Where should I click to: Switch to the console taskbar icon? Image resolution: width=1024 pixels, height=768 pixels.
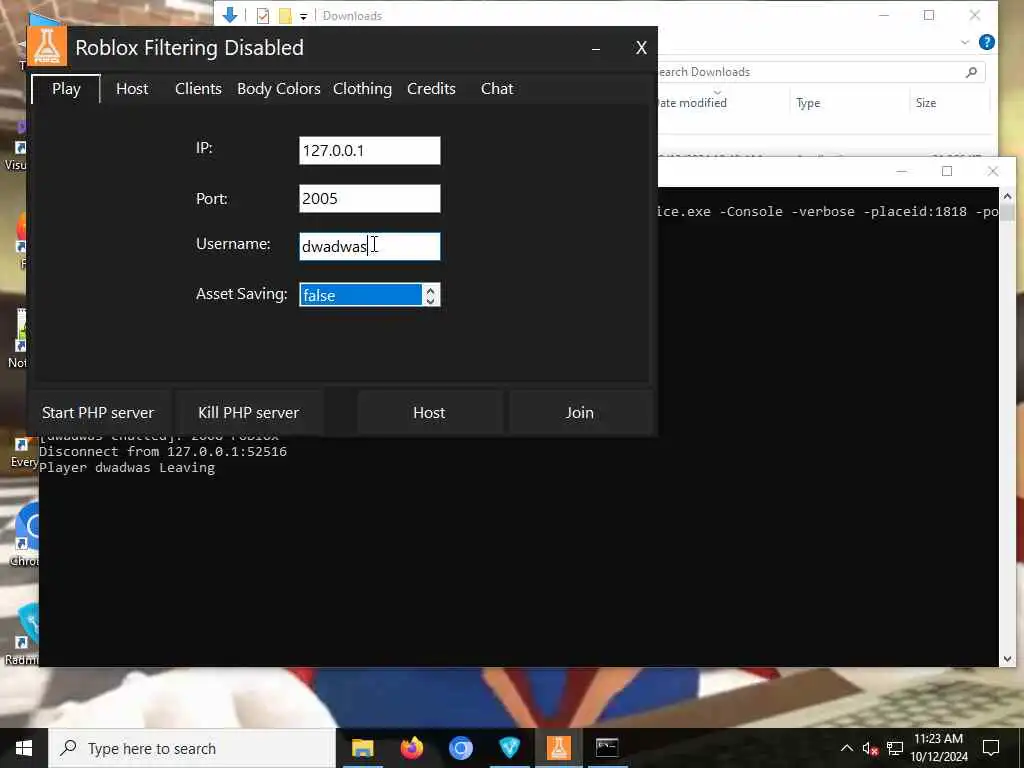coord(607,748)
